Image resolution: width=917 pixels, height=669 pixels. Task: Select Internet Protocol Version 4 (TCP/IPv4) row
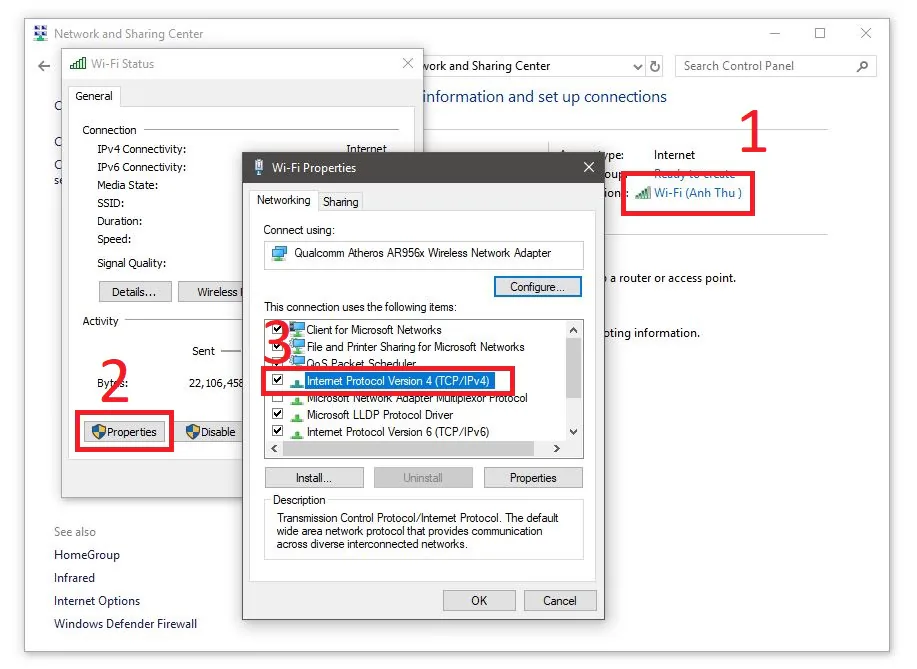pyautogui.click(x=398, y=381)
